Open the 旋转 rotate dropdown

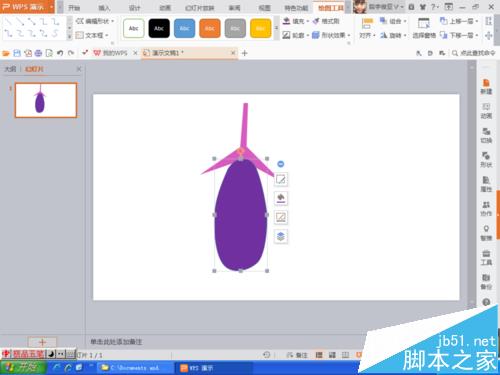[393, 35]
